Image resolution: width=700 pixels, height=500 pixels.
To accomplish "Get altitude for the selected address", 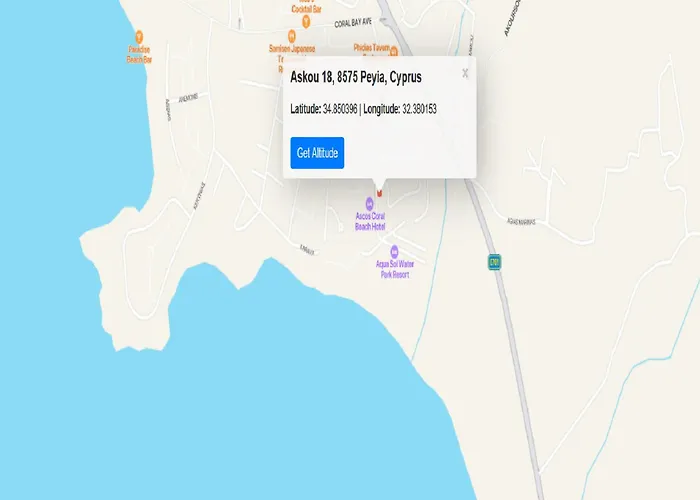I will [x=317, y=153].
